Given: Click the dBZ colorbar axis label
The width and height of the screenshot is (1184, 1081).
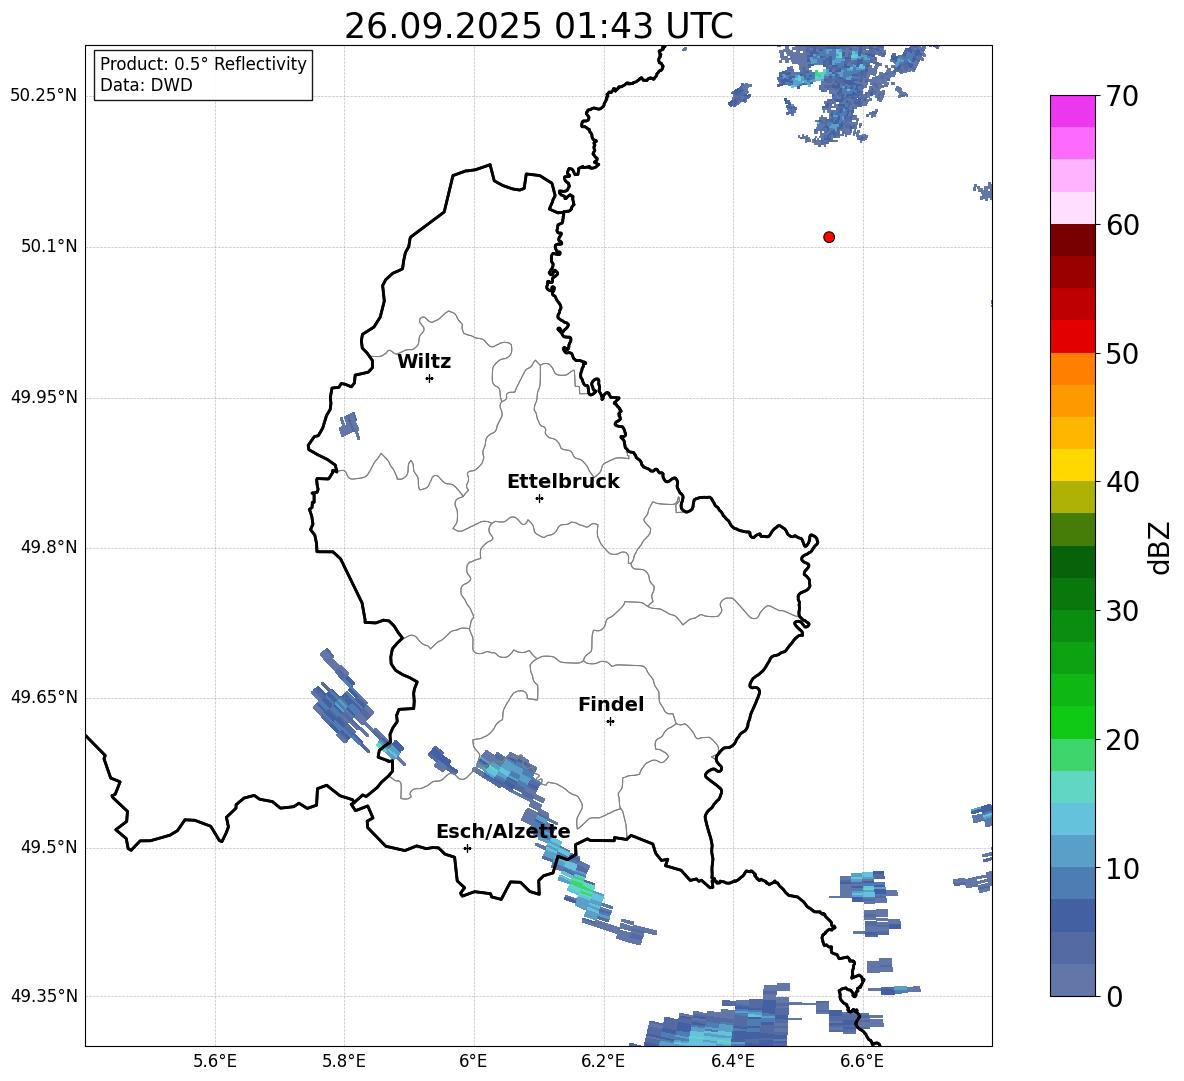Looking at the screenshot, I should tap(1161, 547).
